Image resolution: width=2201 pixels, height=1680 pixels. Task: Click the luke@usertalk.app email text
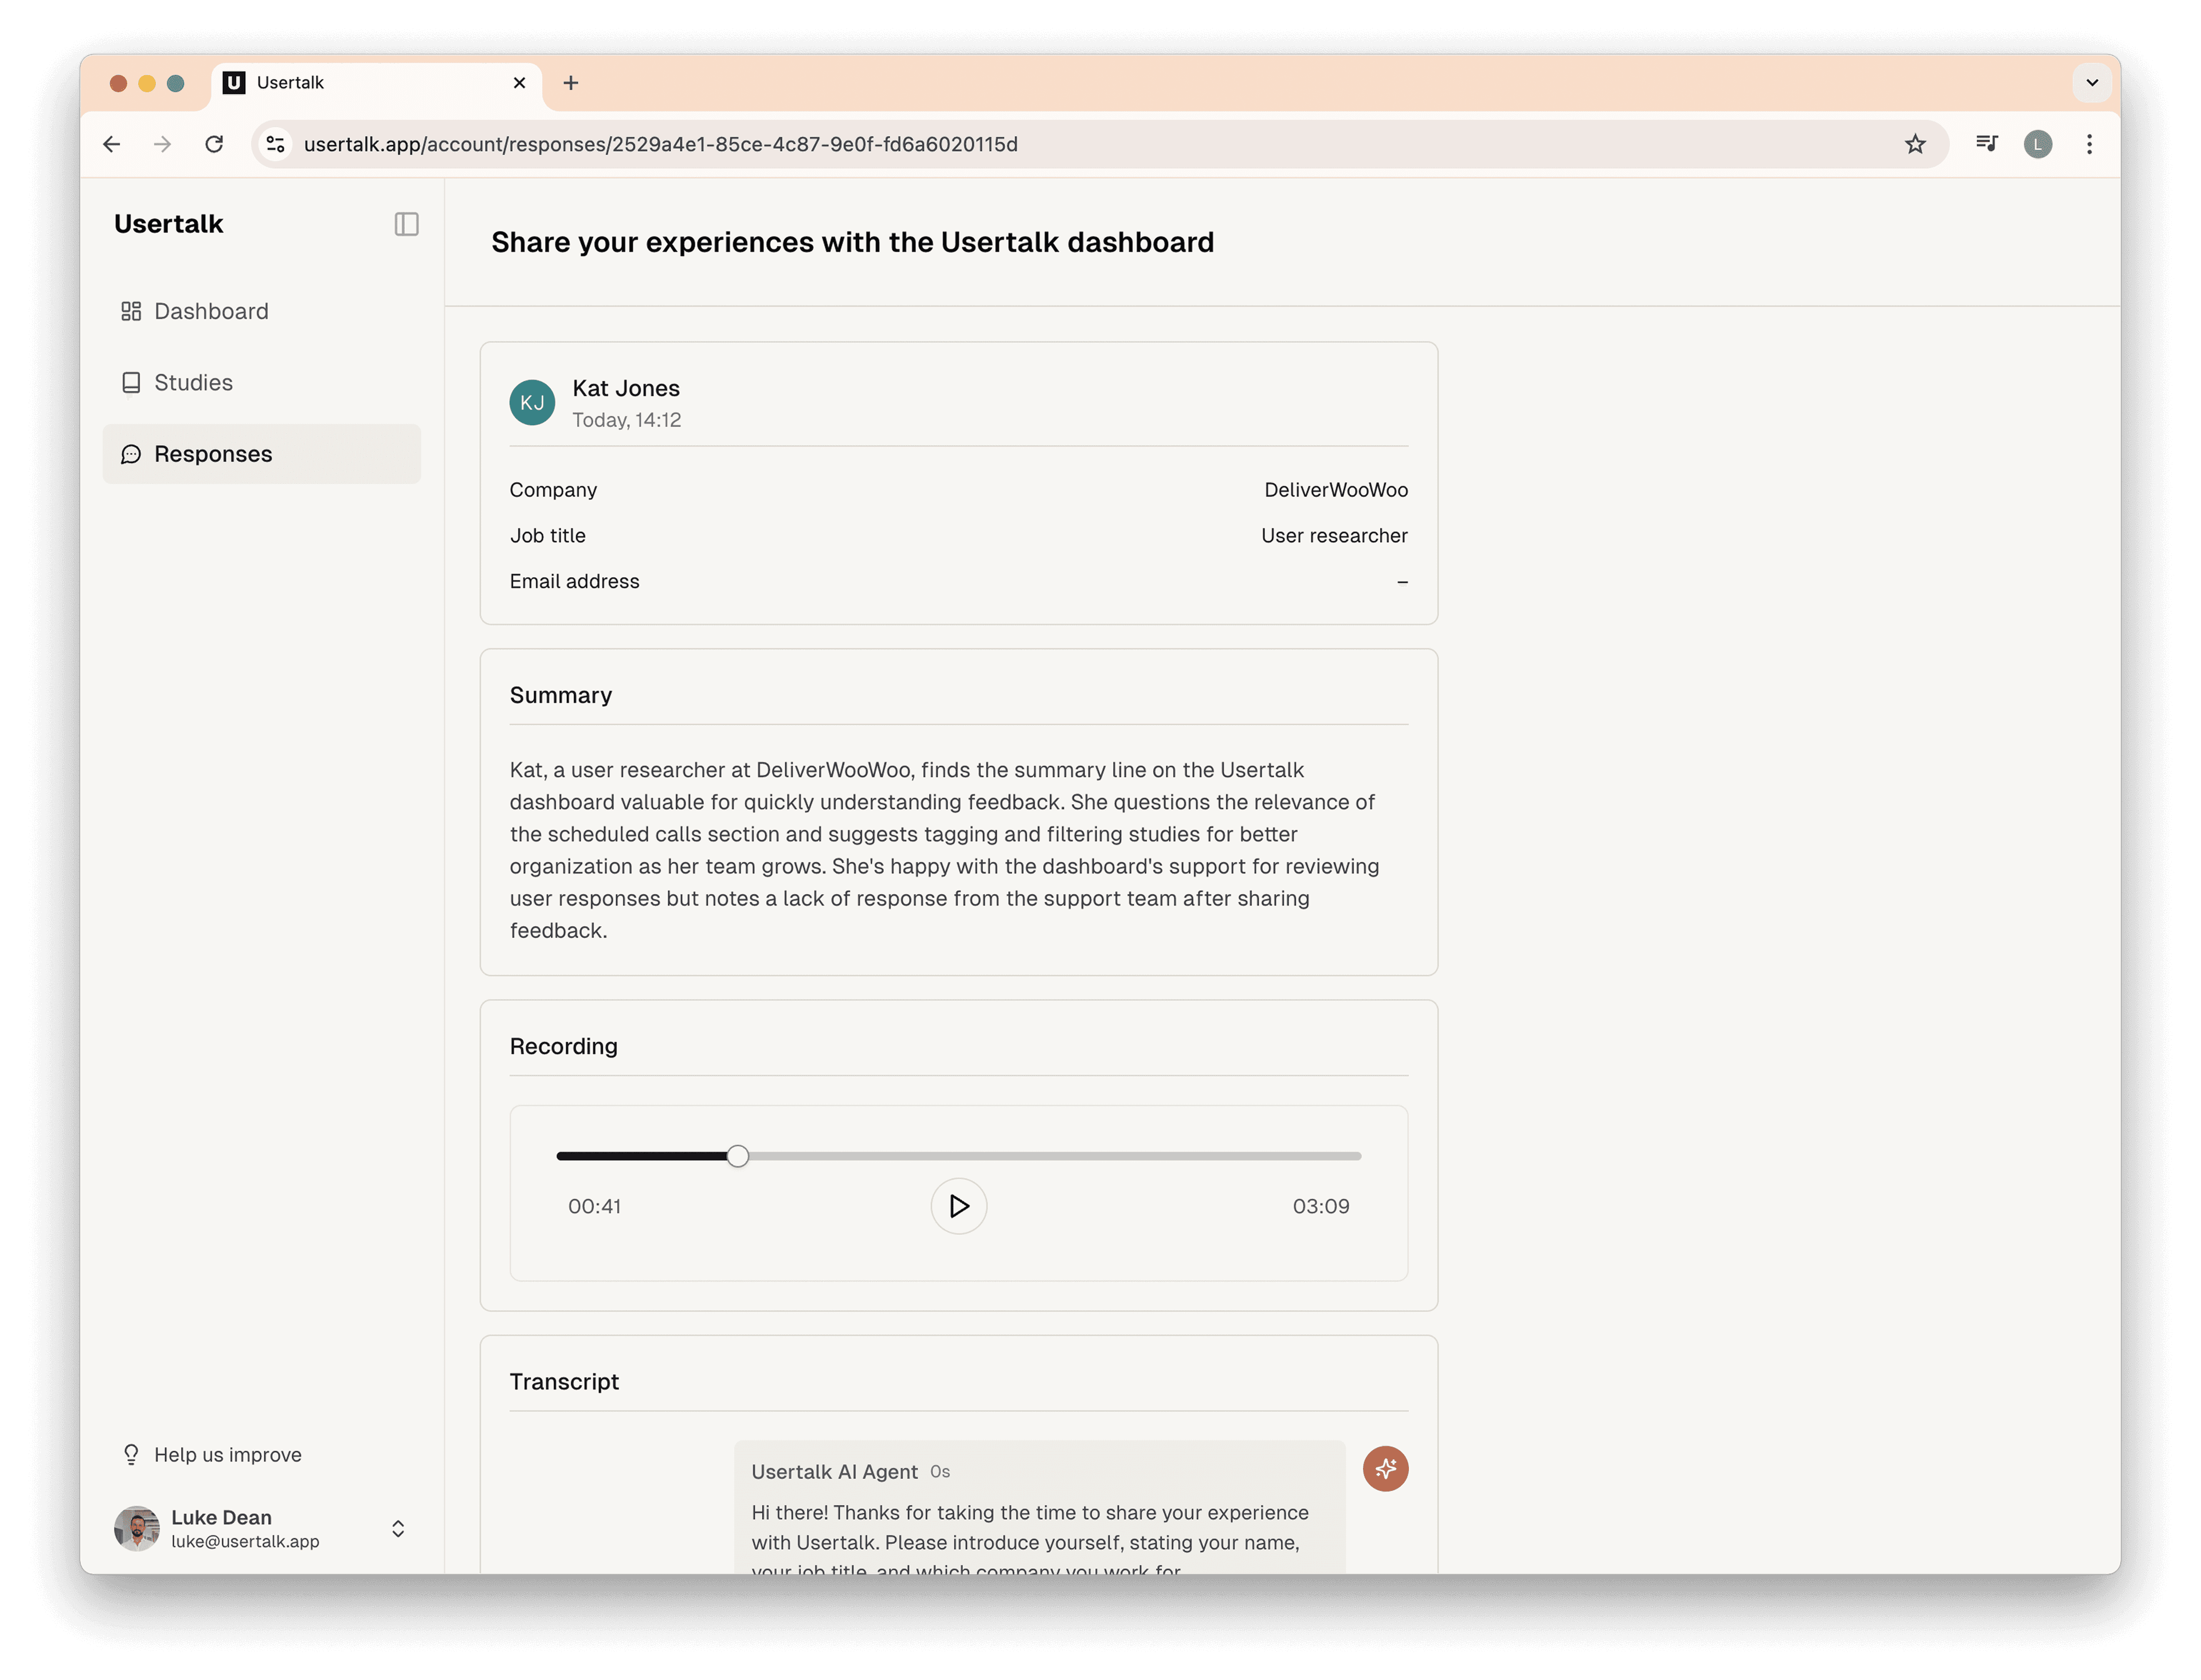click(245, 1541)
